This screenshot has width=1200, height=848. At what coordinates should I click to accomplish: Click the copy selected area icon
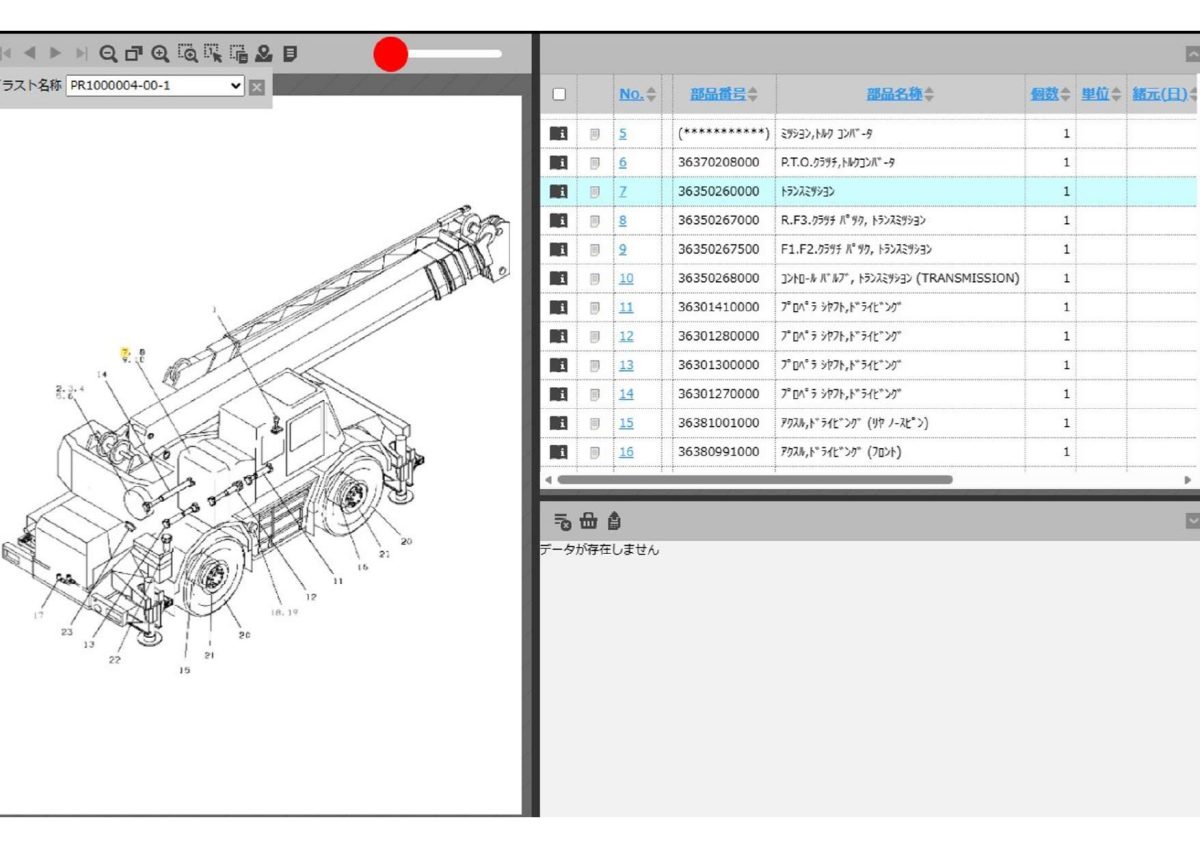click(x=239, y=54)
